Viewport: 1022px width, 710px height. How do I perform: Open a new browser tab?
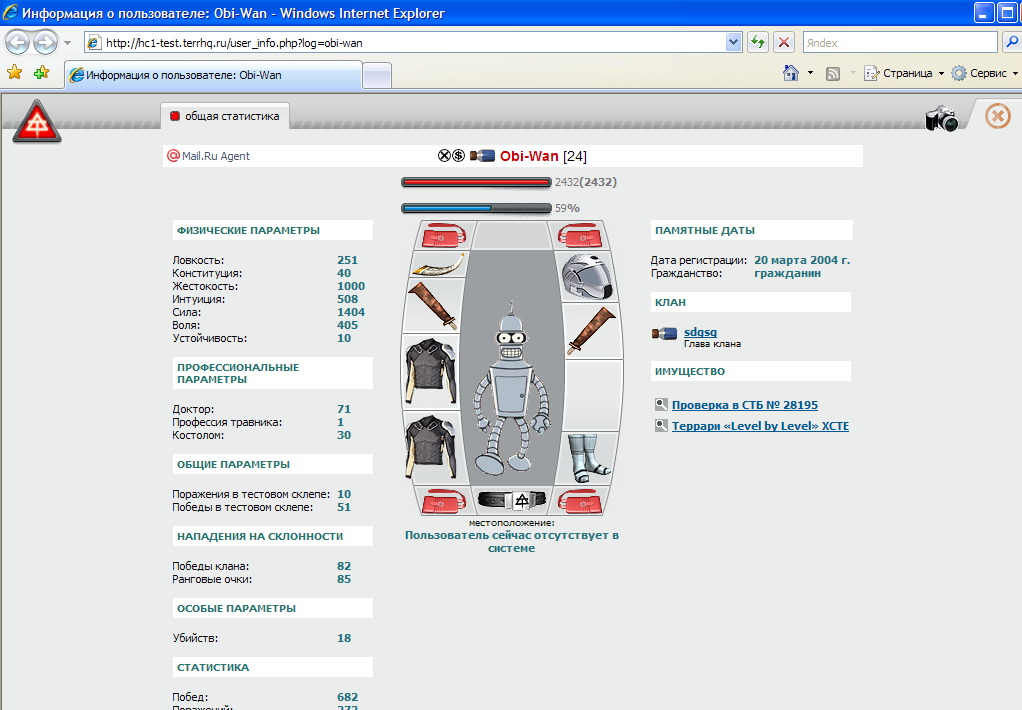pyautogui.click(x=377, y=76)
